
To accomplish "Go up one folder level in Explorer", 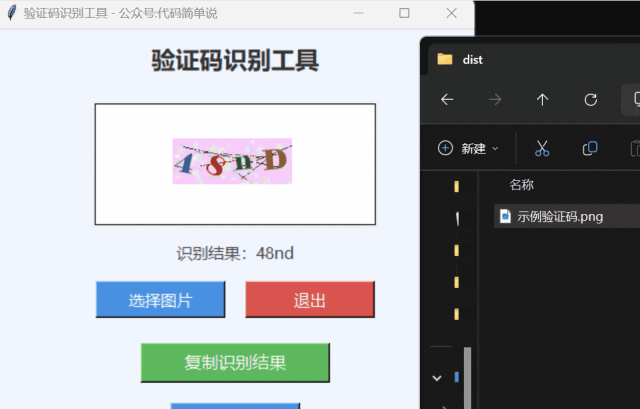I will 542,99.
